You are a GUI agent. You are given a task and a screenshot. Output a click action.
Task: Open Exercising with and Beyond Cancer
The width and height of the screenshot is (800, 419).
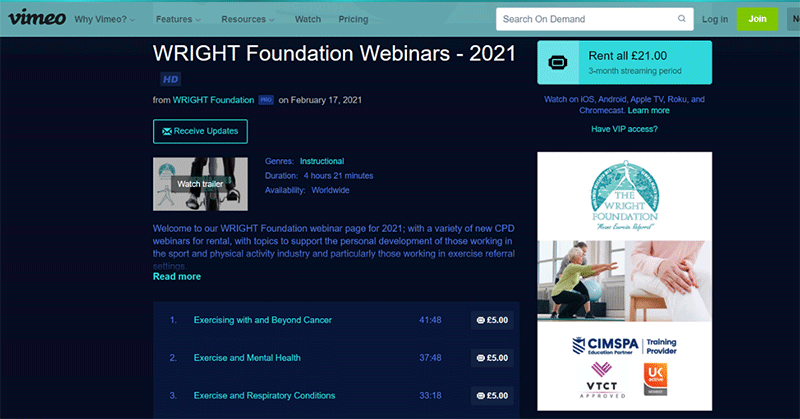[263, 320]
